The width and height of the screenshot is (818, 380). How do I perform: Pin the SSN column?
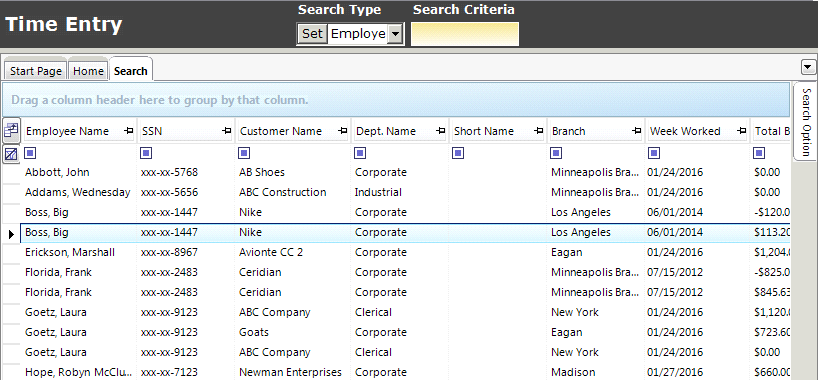226,131
